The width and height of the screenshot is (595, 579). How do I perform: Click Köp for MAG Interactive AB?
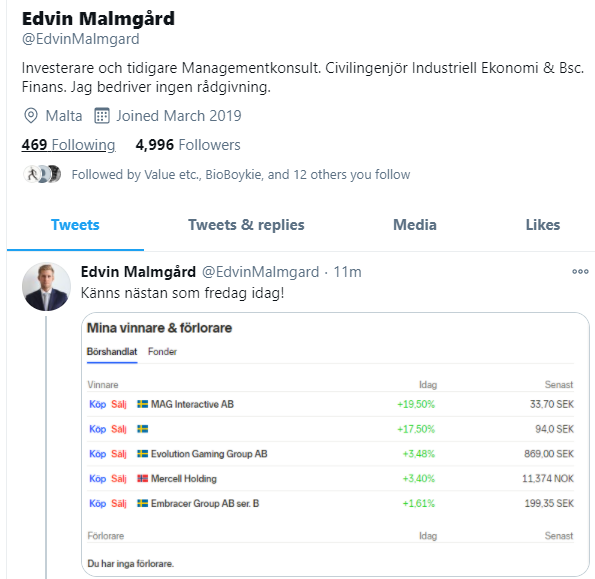click(x=98, y=404)
